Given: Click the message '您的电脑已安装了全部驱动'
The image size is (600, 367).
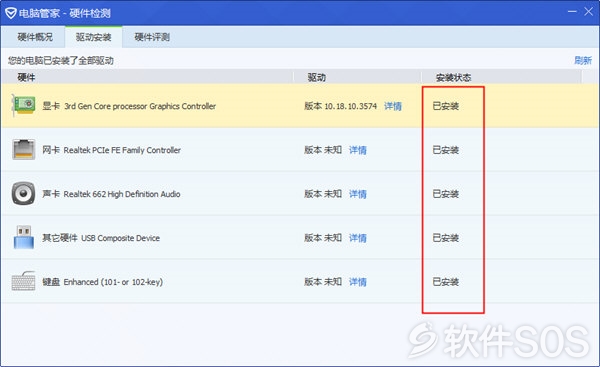Looking at the screenshot, I should [61, 60].
